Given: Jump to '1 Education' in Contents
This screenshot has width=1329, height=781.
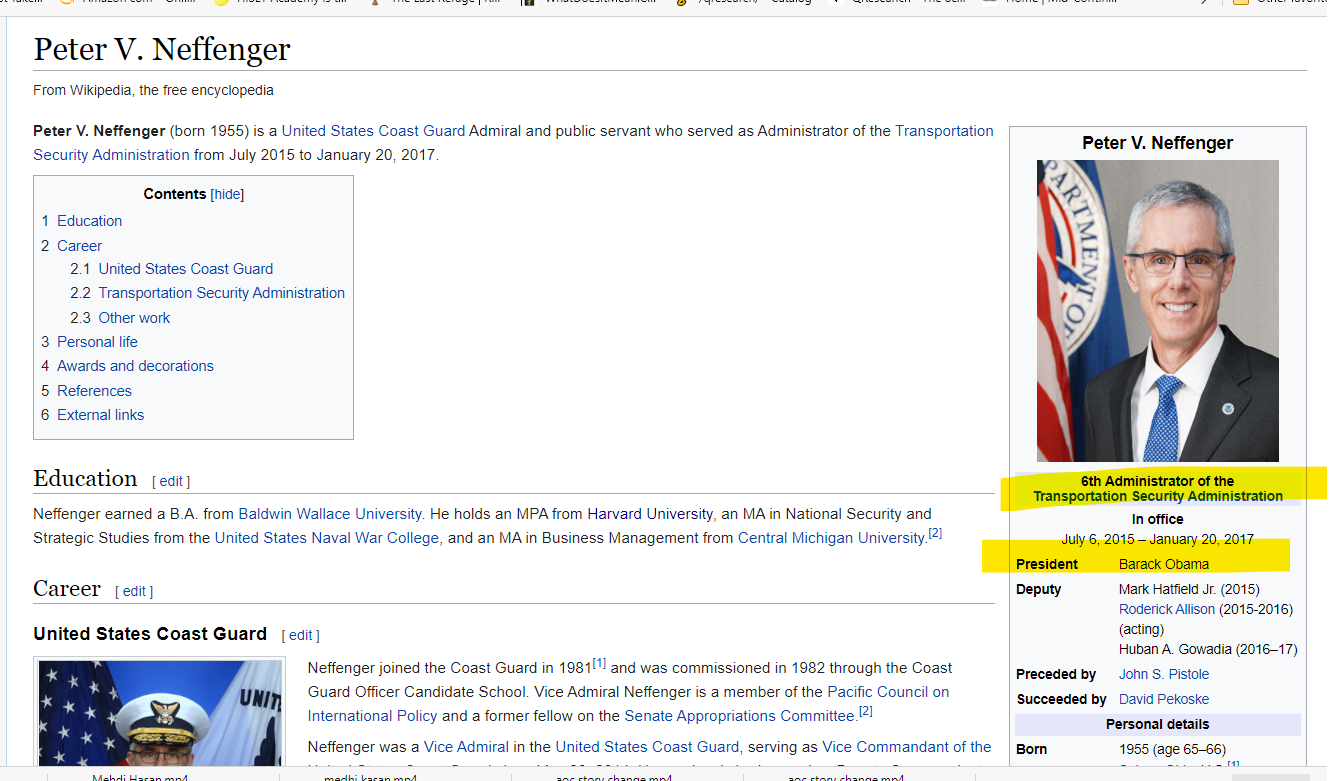Looking at the screenshot, I should click(81, 221).
